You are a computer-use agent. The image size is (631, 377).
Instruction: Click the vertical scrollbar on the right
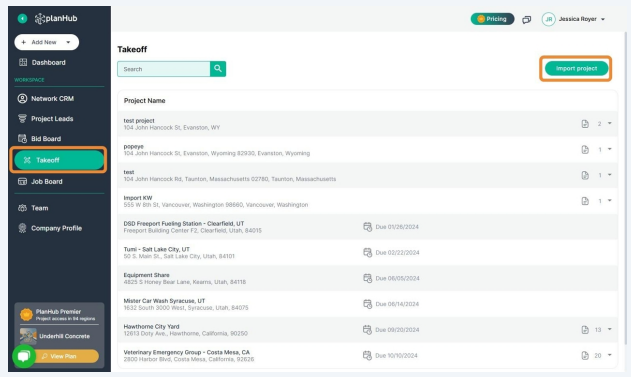click(x=625, y=189)
